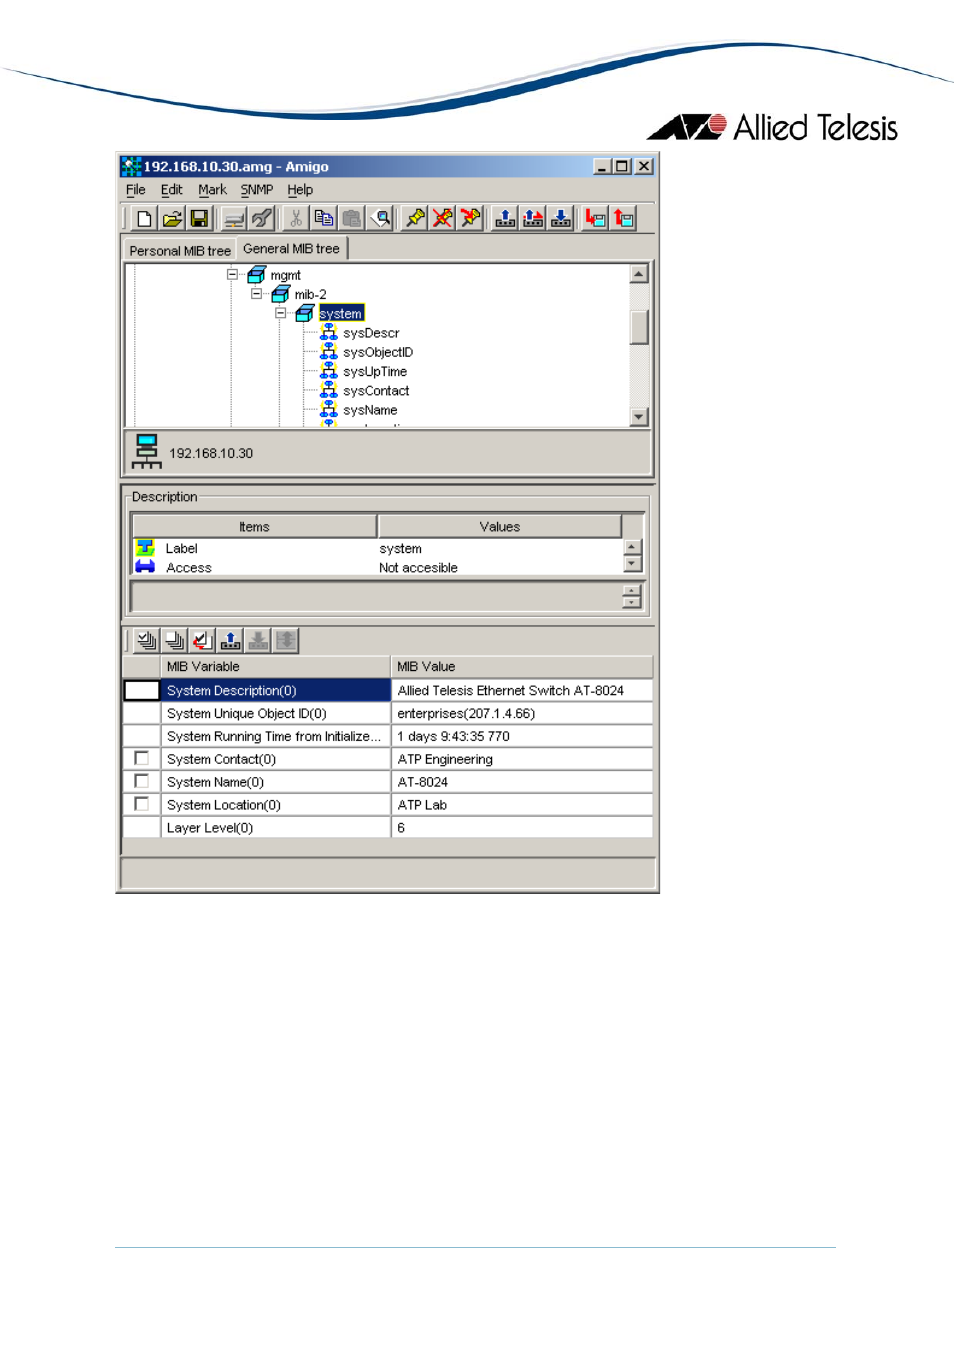This screenshot has width=954, height=1350.
Task: Click the Find magnifier icon
Action: click(380, 218)
